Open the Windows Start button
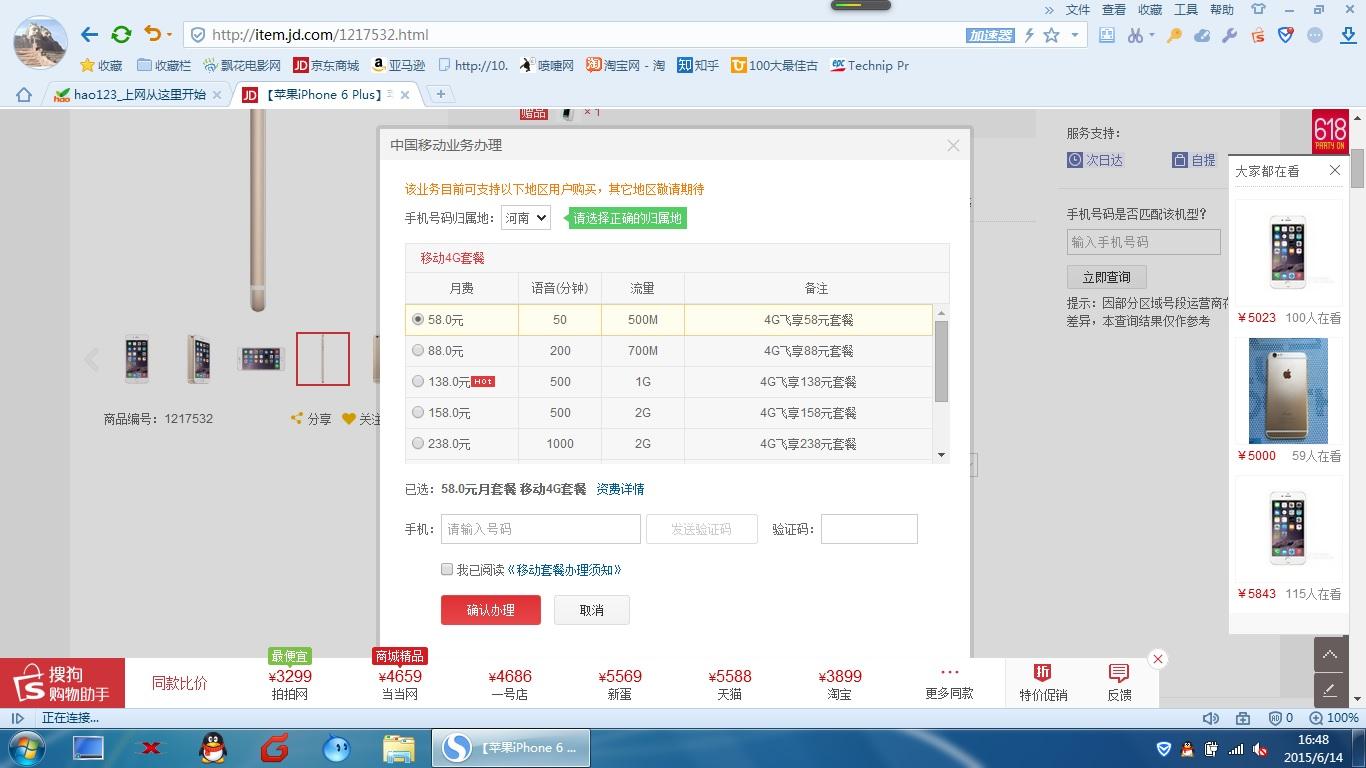 coord(24,747)
